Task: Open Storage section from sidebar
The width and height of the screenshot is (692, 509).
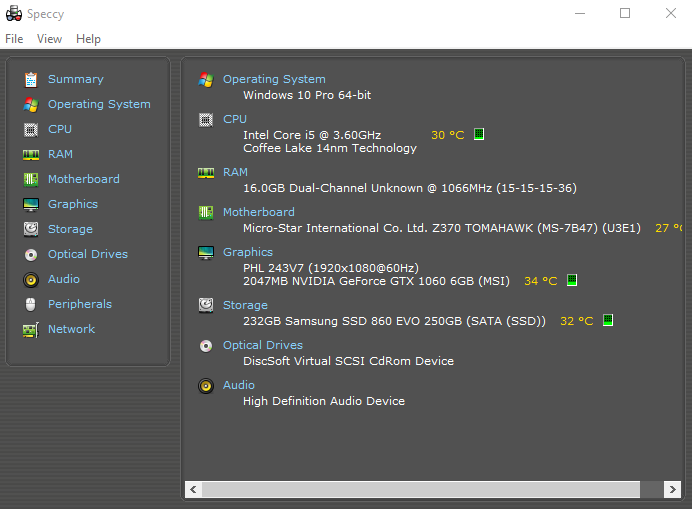Action: click(71, 230)
